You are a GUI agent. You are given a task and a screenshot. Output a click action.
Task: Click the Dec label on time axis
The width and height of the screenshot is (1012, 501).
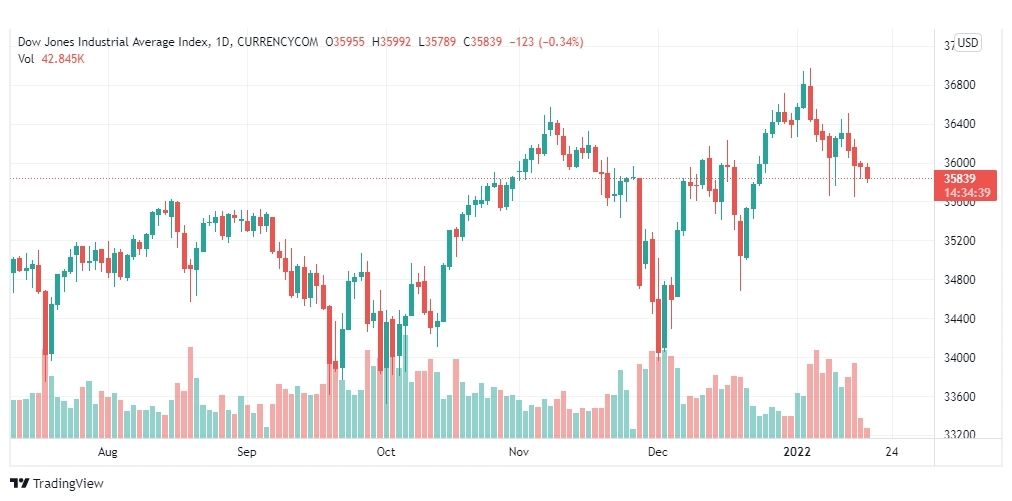tap(658, 452)
